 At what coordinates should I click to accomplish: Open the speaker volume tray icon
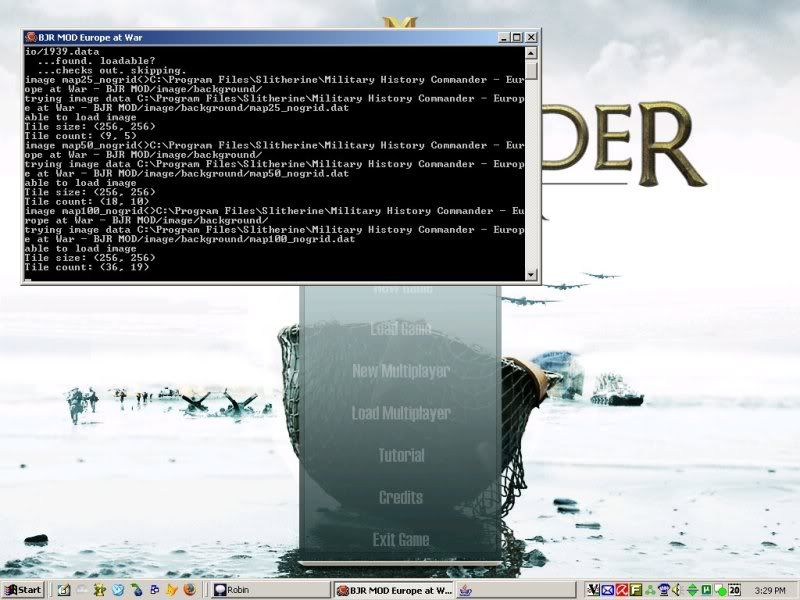[677, 590]
